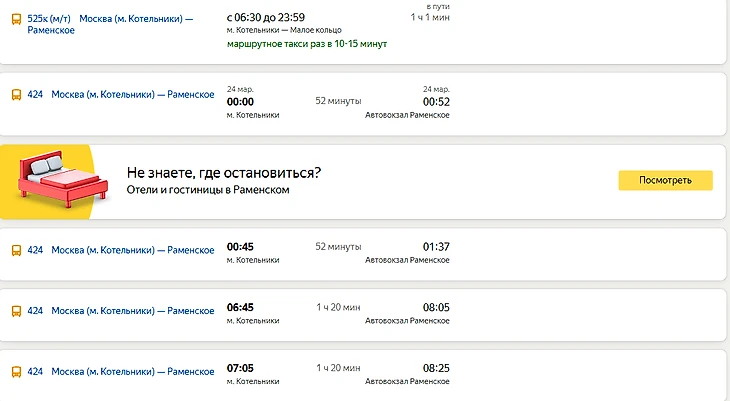Image resolution: width=730 pixels, height=401 pixels.
Task: Click the bus icon for route 525к
Action: click(x=16, y=19)
